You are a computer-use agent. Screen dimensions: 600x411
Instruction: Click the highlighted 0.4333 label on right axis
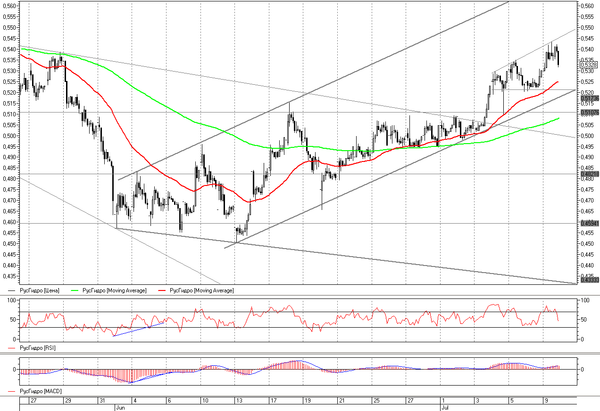point(589,280)
